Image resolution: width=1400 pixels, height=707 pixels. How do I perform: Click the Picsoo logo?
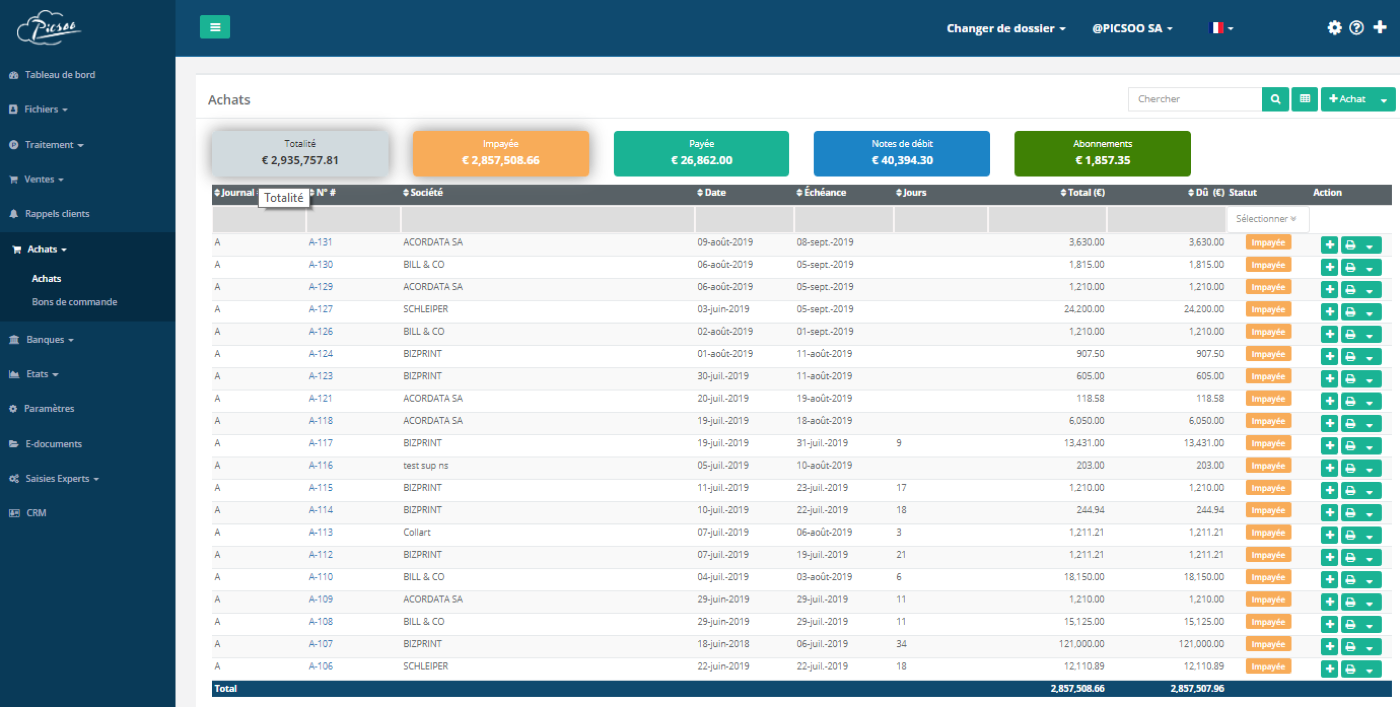(x=49, y=28)
